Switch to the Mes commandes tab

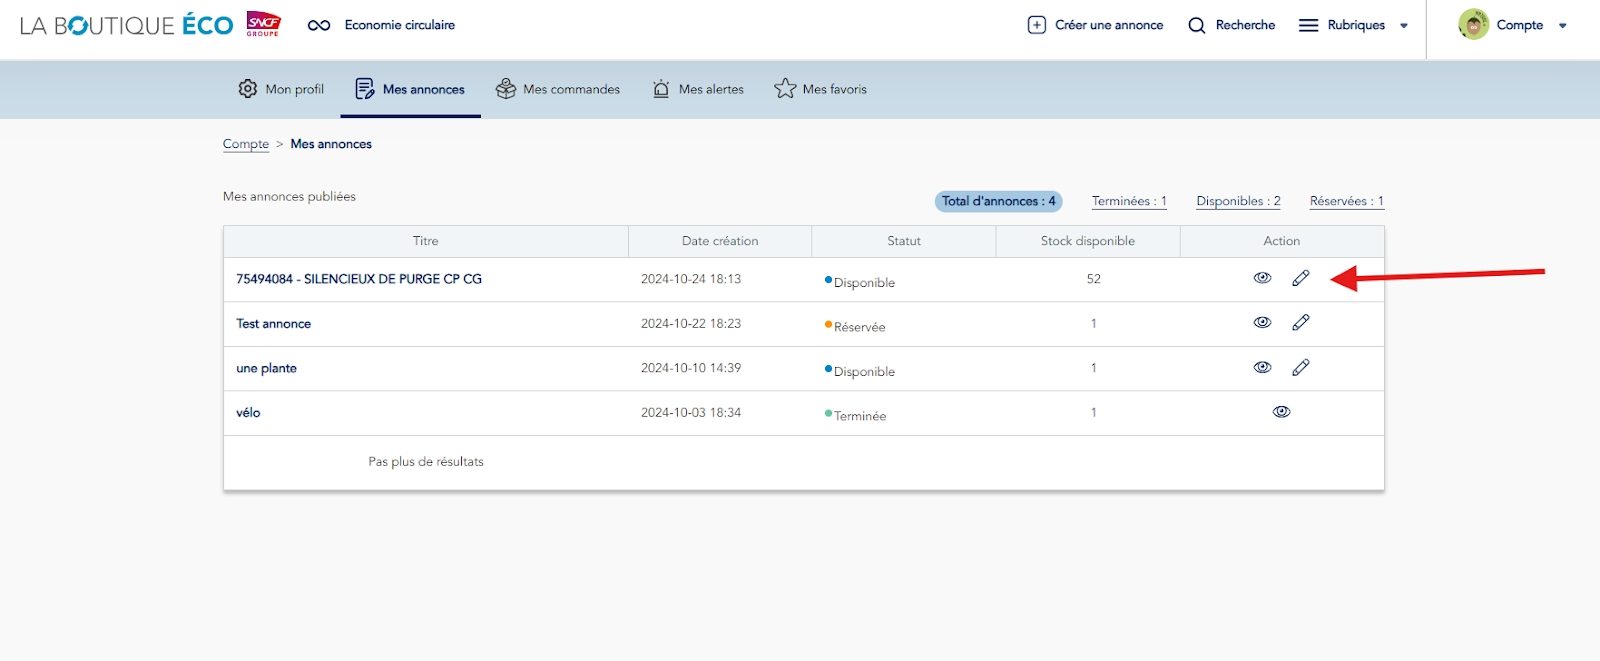[x=558, y=89]
